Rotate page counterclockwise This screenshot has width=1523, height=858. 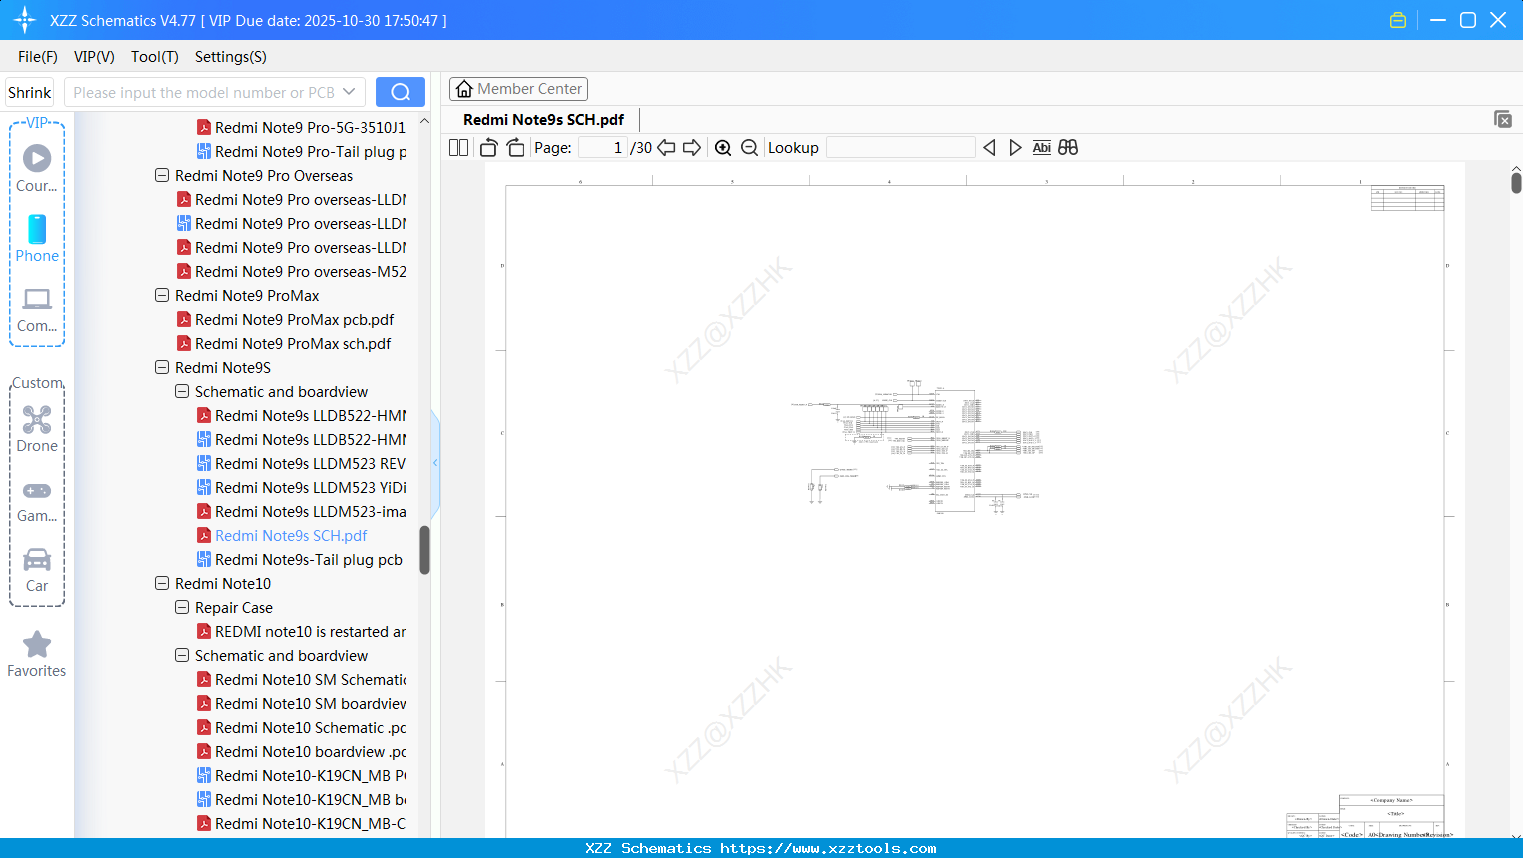click(x=488, y=148)
